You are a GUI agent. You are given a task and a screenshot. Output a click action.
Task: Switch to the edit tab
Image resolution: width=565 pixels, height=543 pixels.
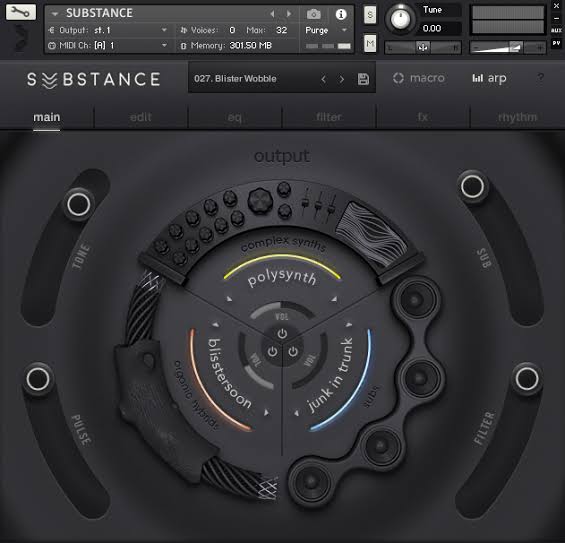[141, 117]
